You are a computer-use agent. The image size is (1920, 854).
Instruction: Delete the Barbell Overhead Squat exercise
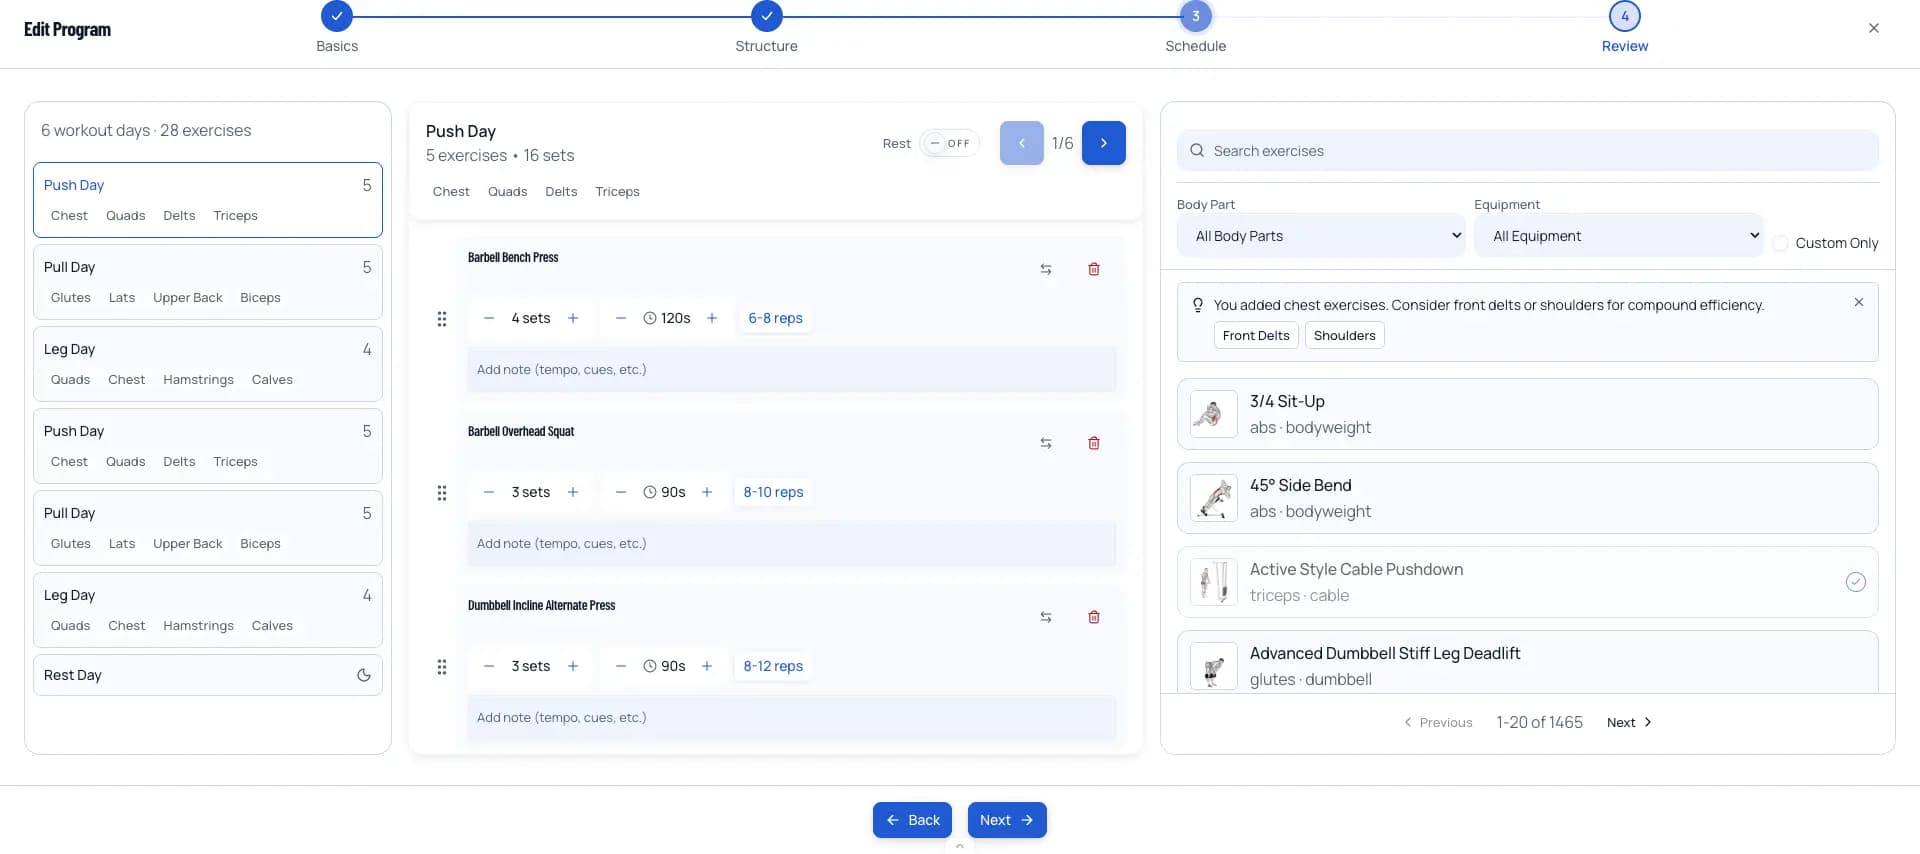click(1094, 443)
